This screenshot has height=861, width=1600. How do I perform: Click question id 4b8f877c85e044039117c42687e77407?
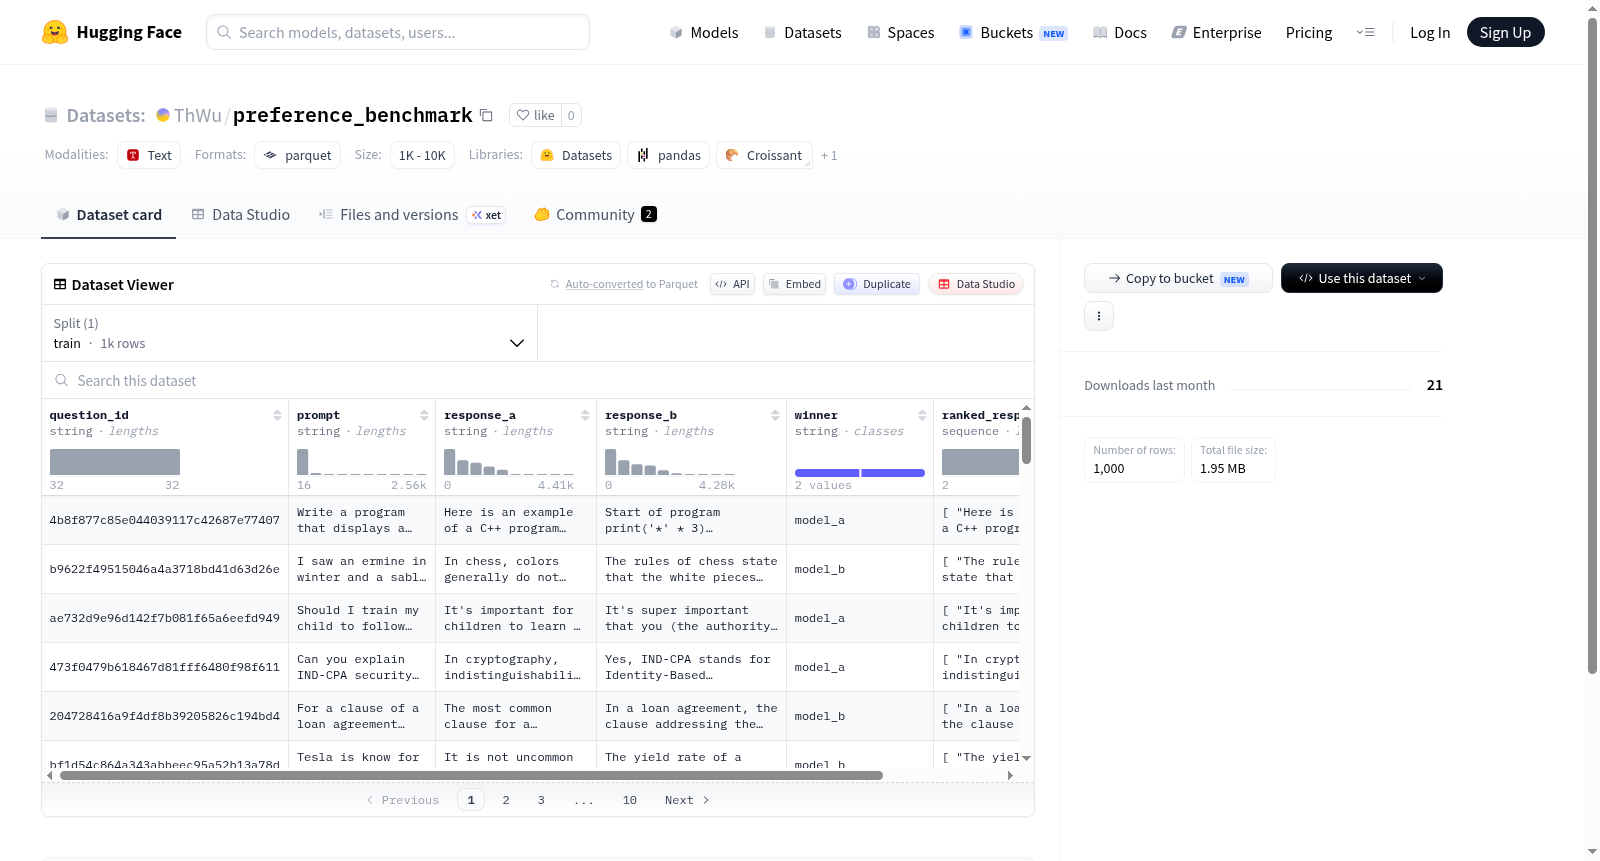(165, 520)
